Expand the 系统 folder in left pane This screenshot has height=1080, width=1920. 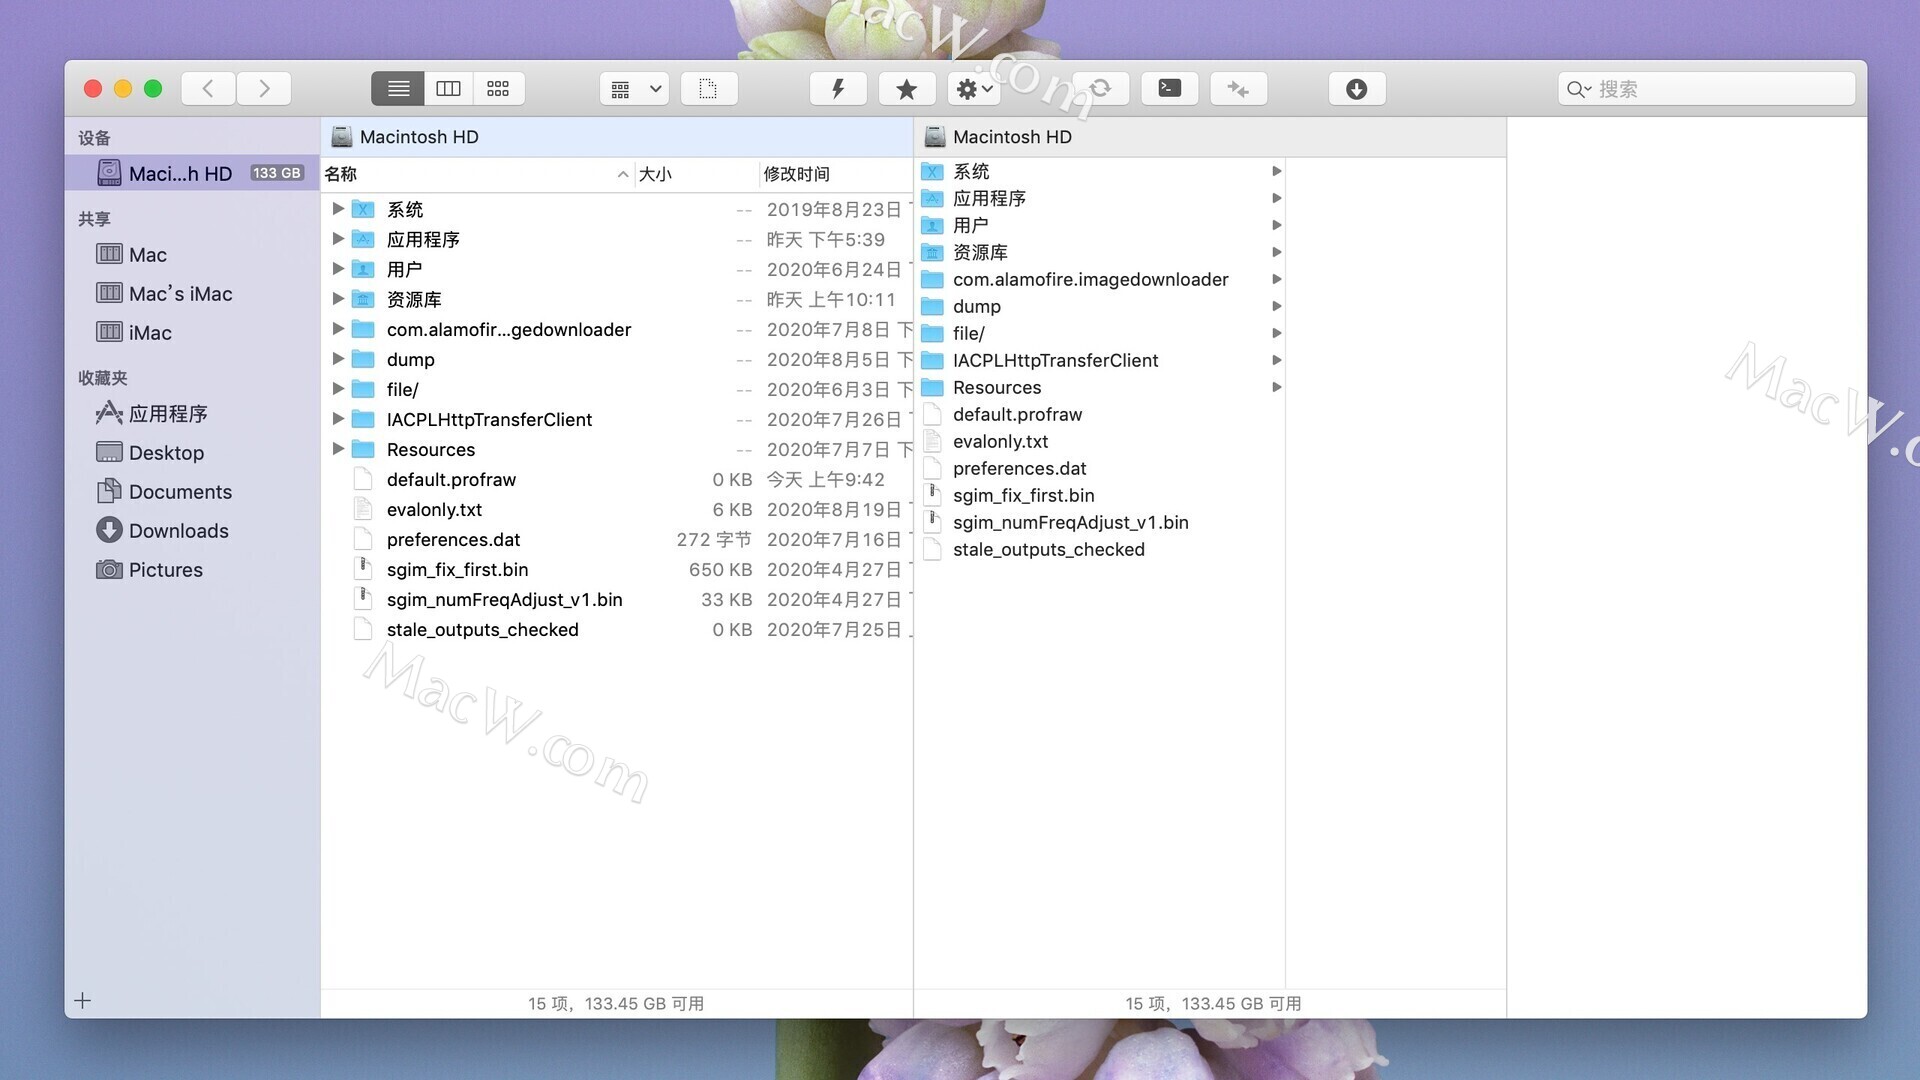(338, 209)
